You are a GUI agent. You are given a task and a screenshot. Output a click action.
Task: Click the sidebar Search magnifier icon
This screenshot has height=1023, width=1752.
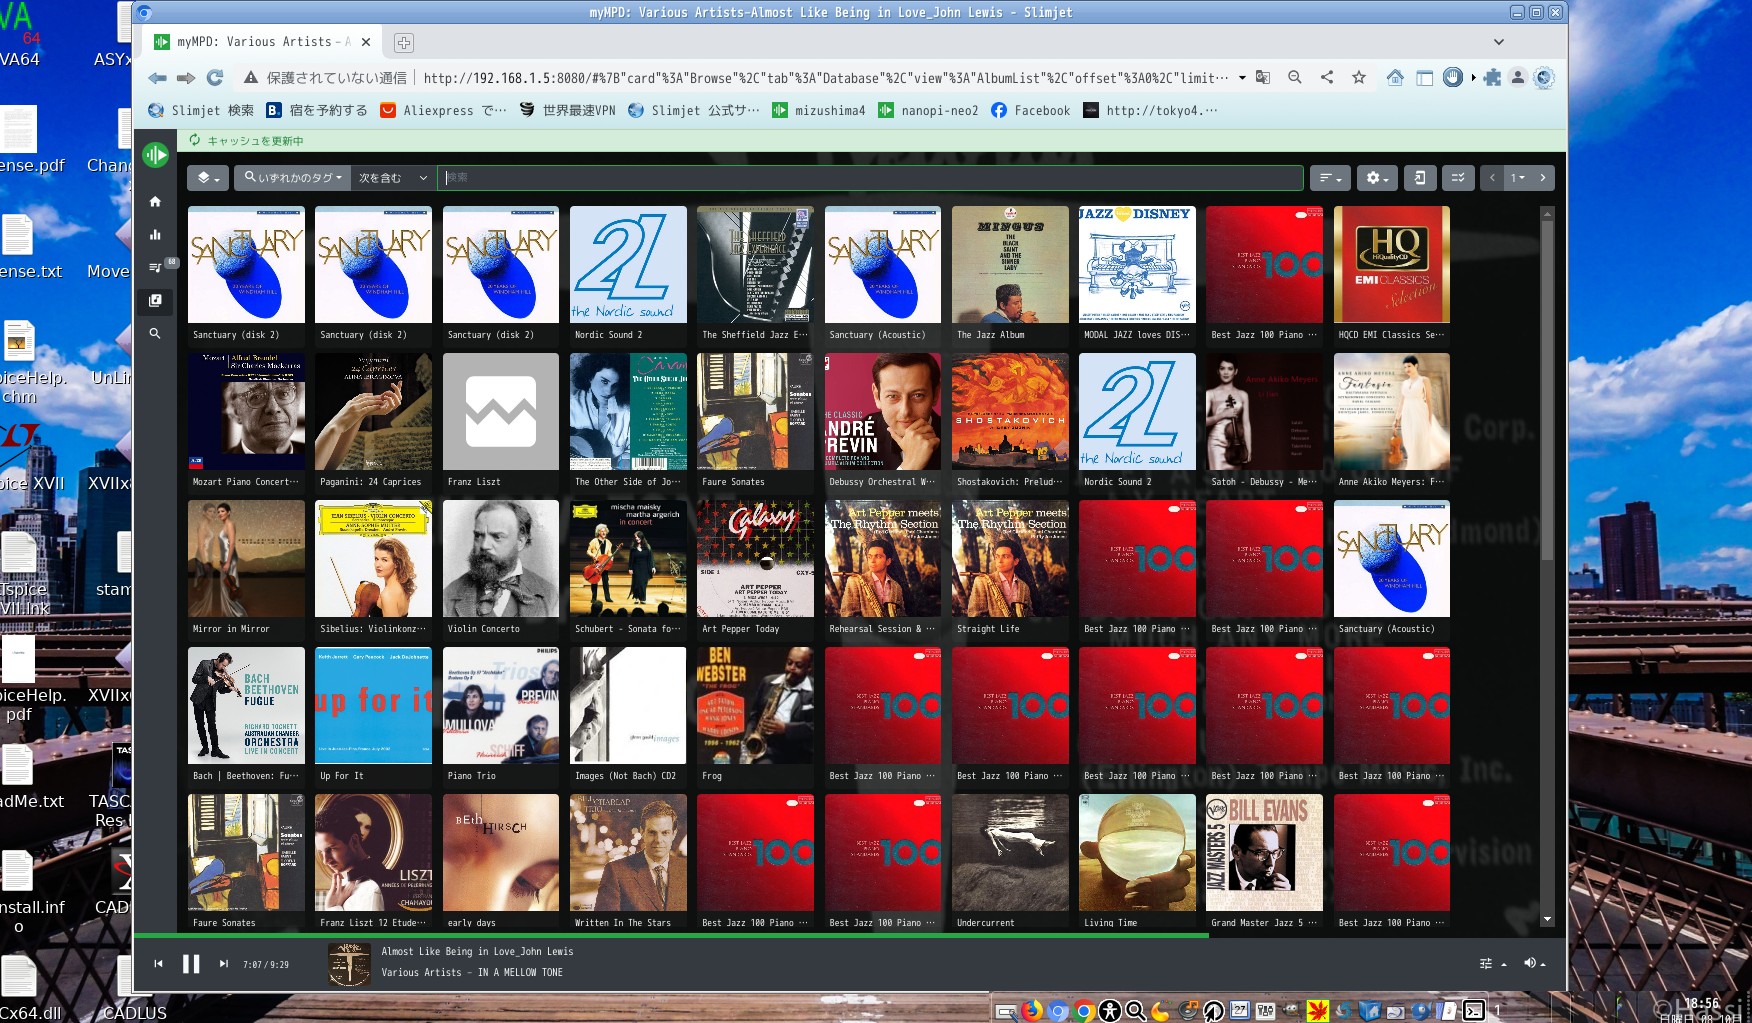point(155,334)
